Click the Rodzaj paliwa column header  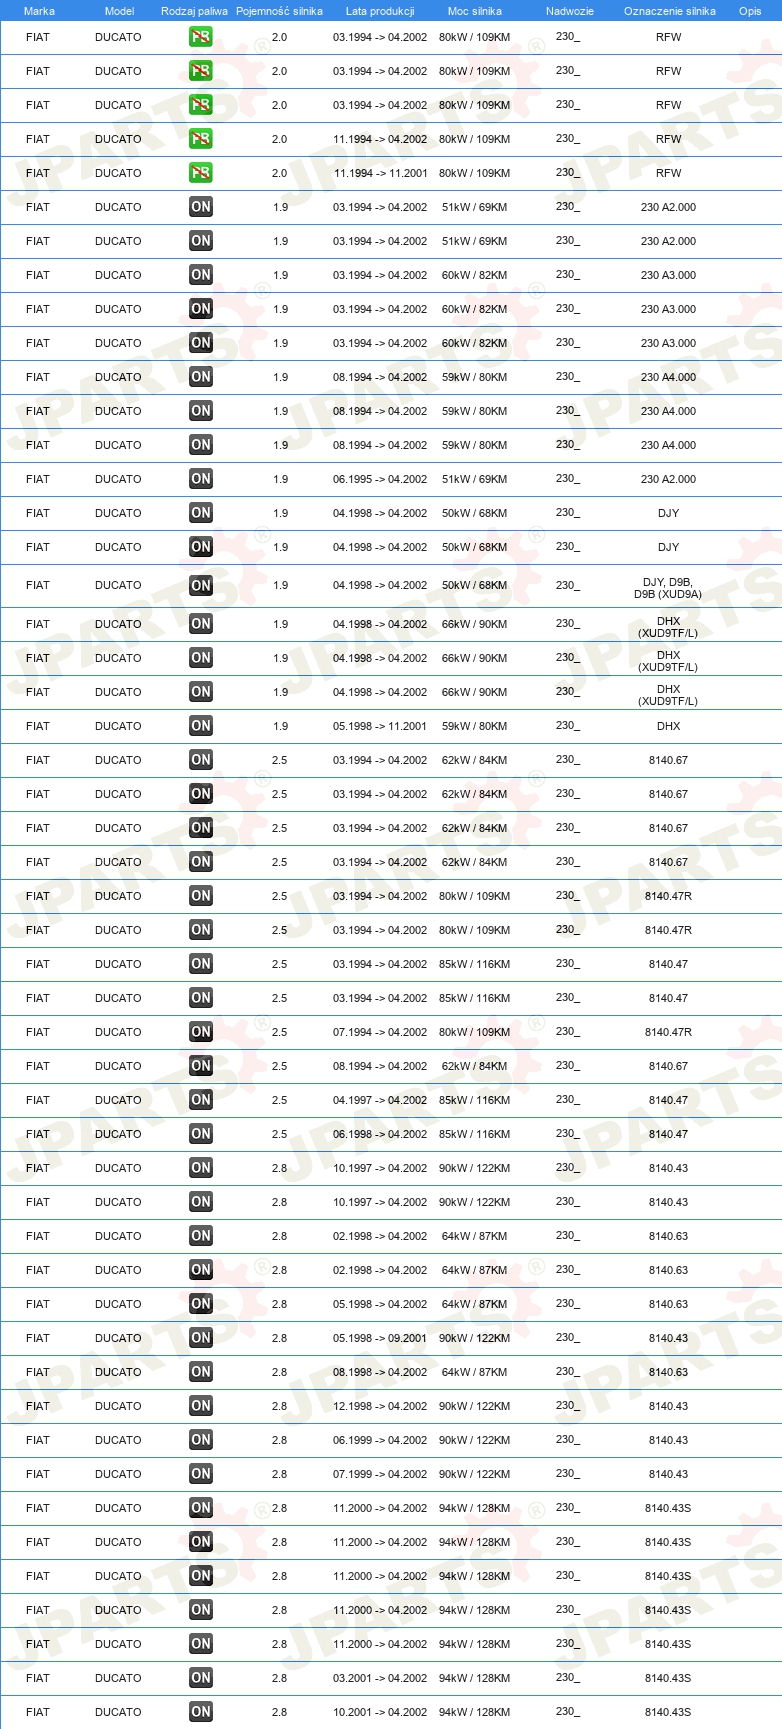(194, 11)
